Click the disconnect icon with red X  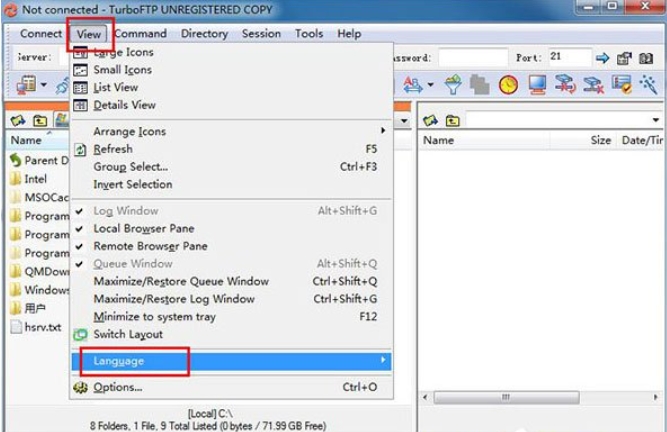pyautogui.click(x=593, y=85)
